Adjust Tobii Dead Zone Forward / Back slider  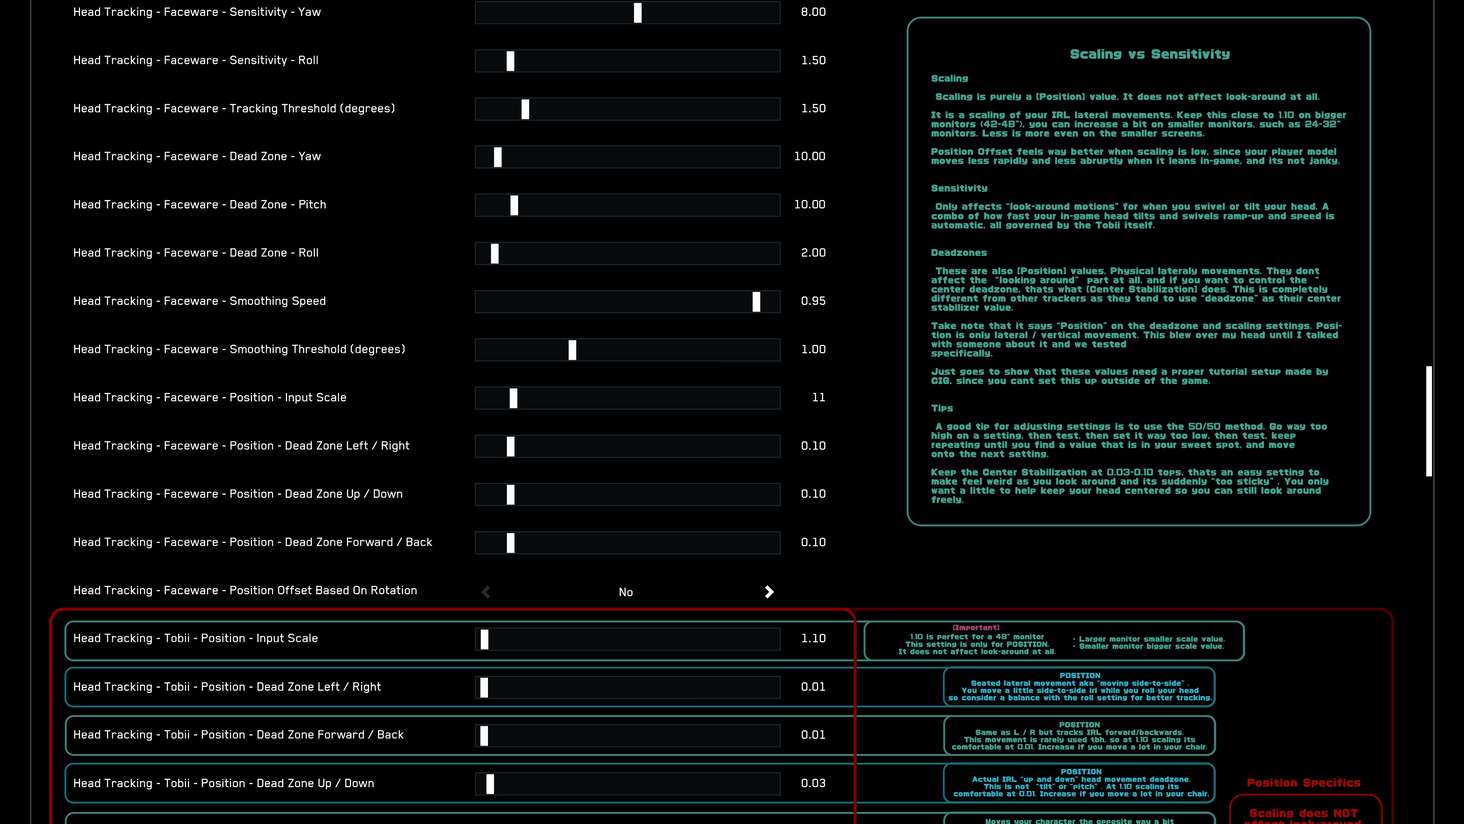(x=483, y=735)
